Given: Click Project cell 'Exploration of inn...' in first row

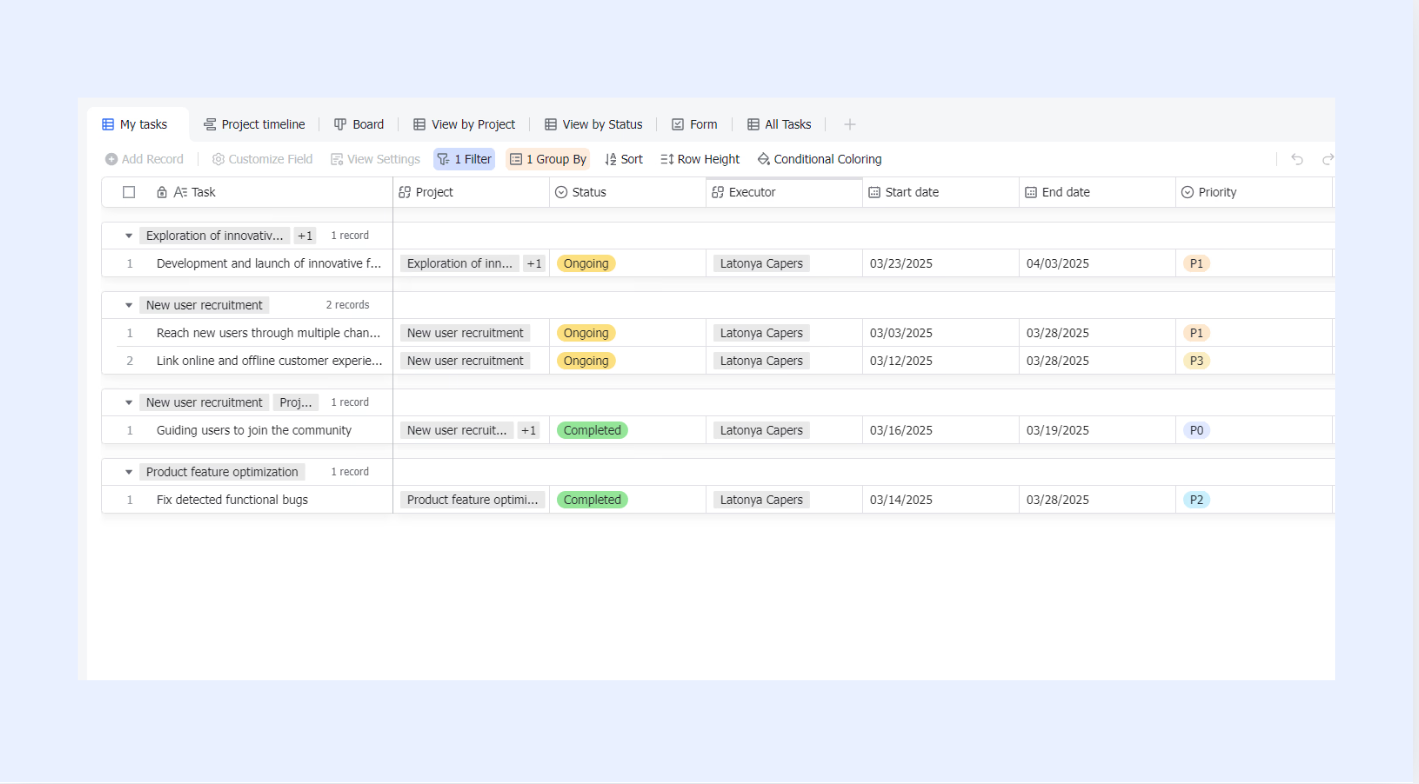Looking at the screenshot, I should 460,264.
